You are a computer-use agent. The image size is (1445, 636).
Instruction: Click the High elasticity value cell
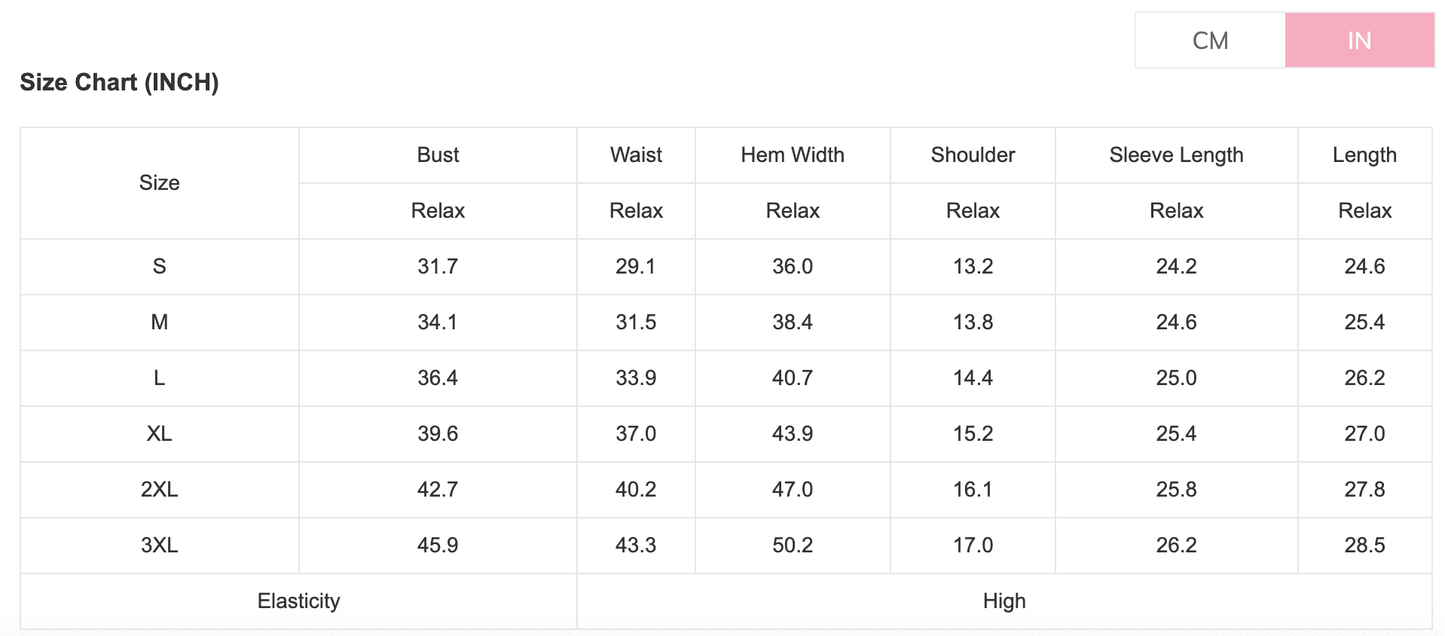(1004, 601)
